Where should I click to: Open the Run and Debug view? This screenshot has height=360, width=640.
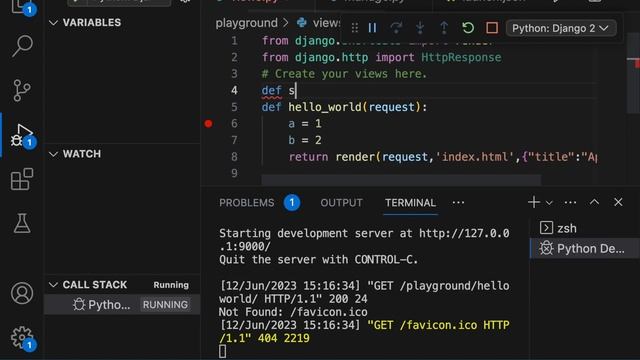[22, 136]
